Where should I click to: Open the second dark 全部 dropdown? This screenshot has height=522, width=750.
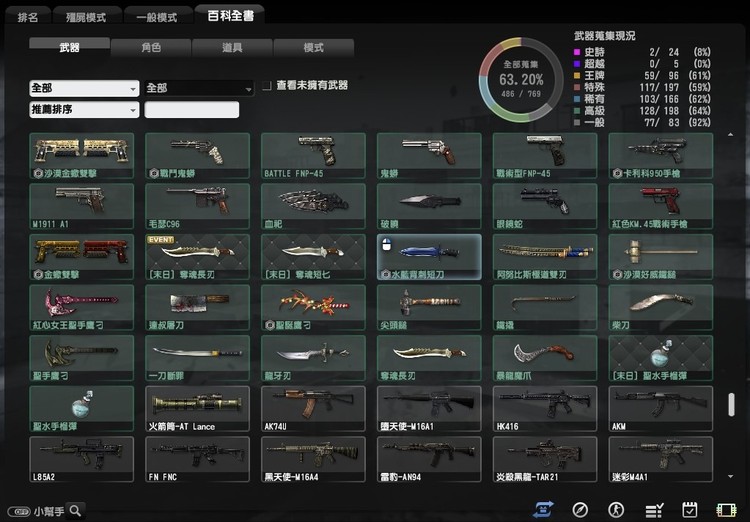point(199,89)
